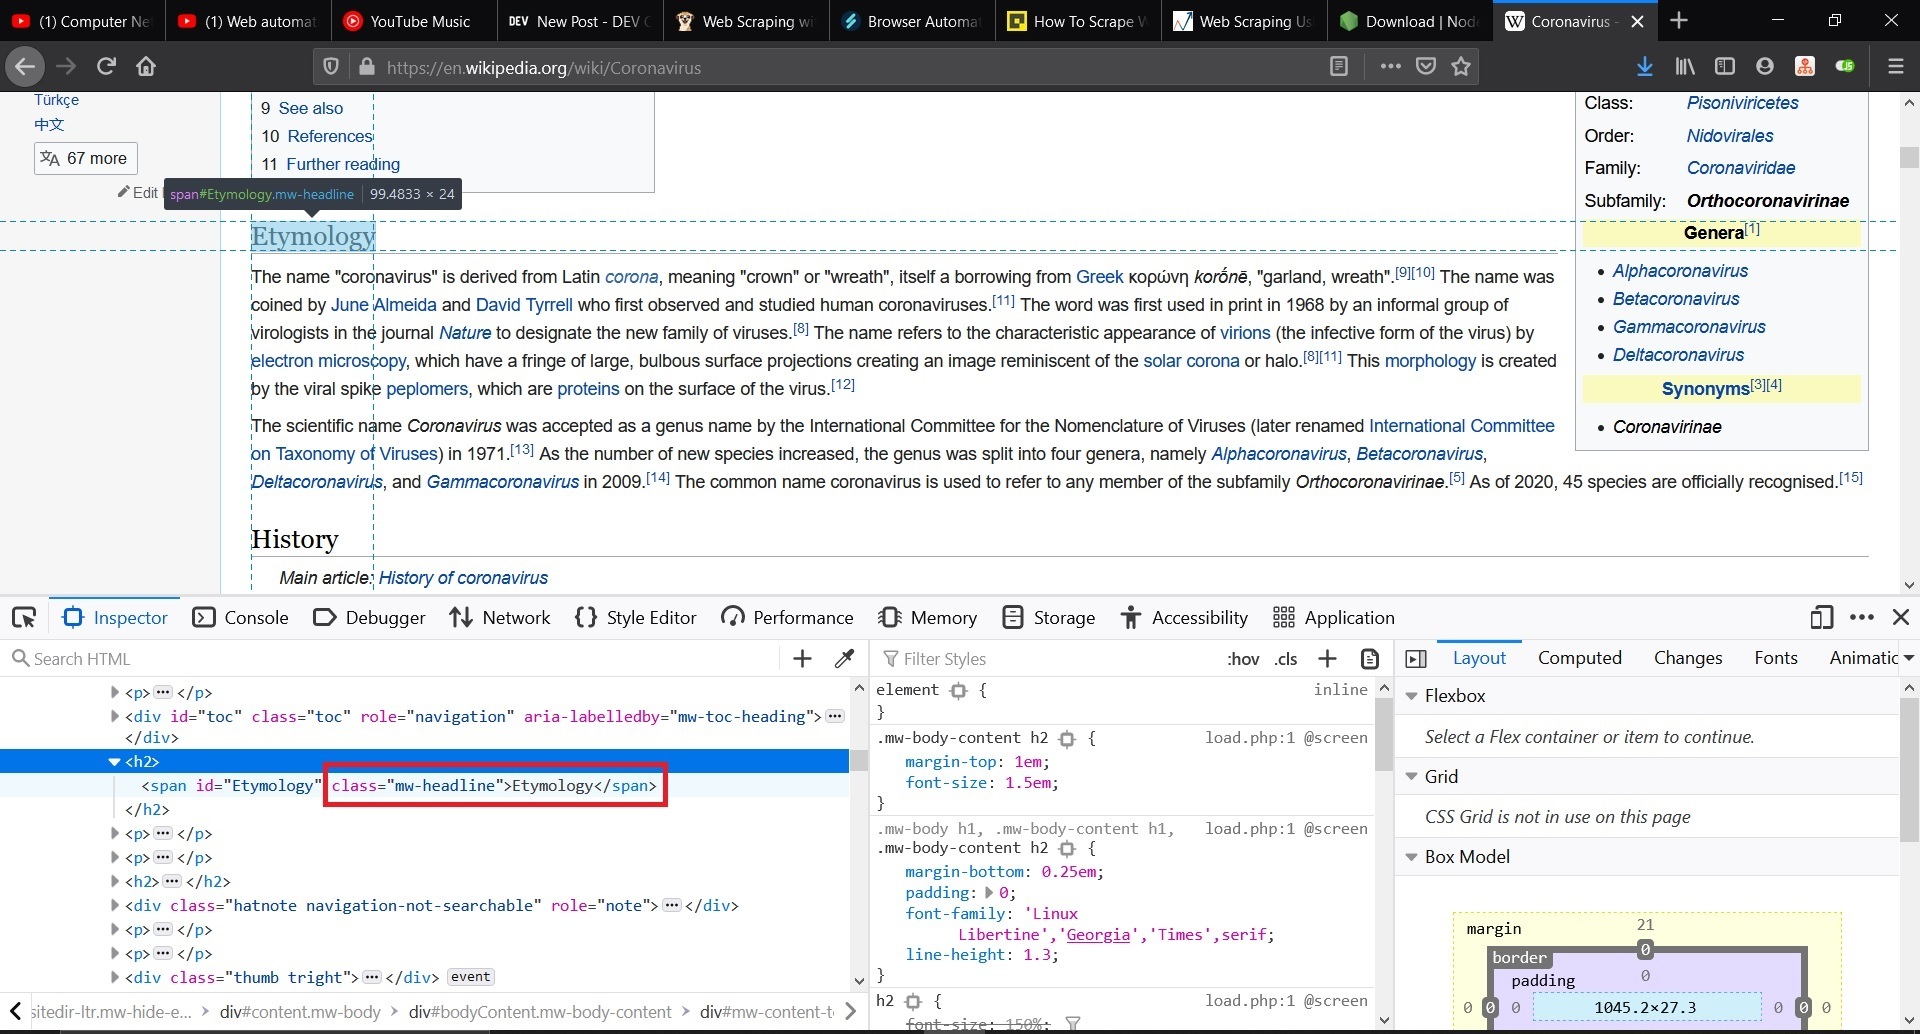Expand the hatnote navigation-not-searchable div
The height and width of the screenshot is (1034, 1920).
114,906
